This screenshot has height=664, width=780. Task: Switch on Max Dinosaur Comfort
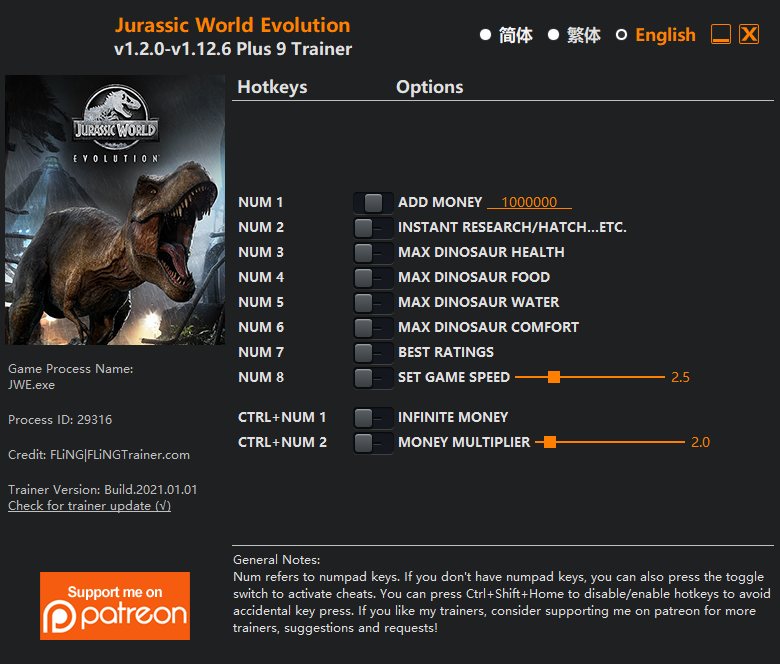point(373,328)
